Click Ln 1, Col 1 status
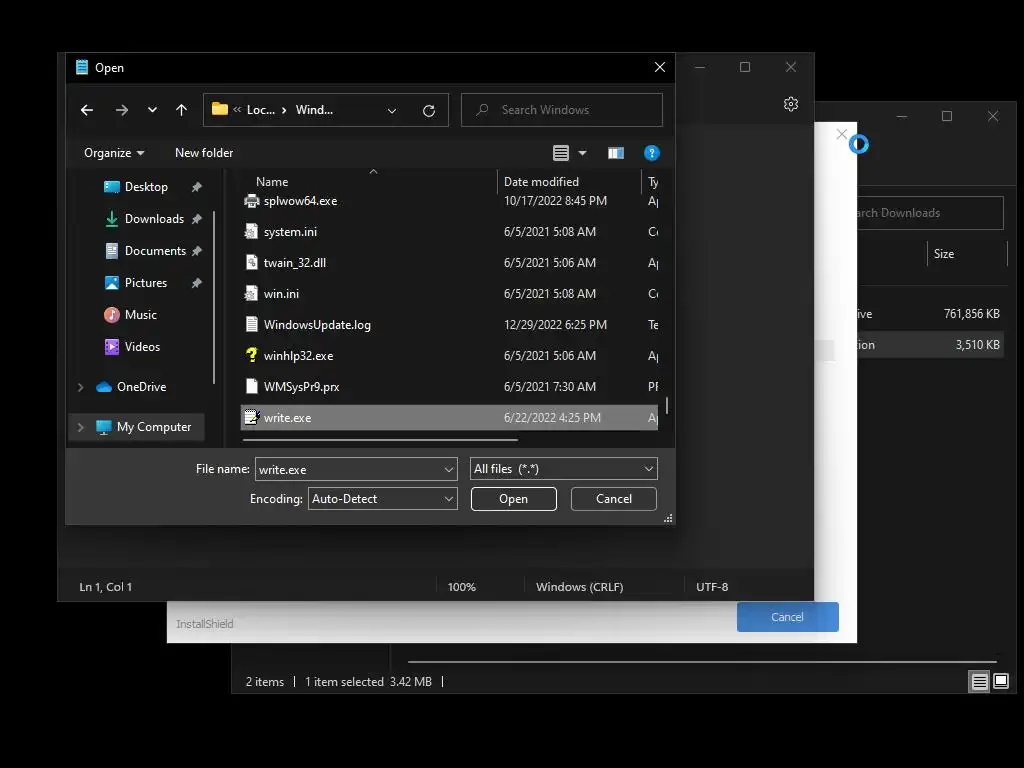 point(106,587)
